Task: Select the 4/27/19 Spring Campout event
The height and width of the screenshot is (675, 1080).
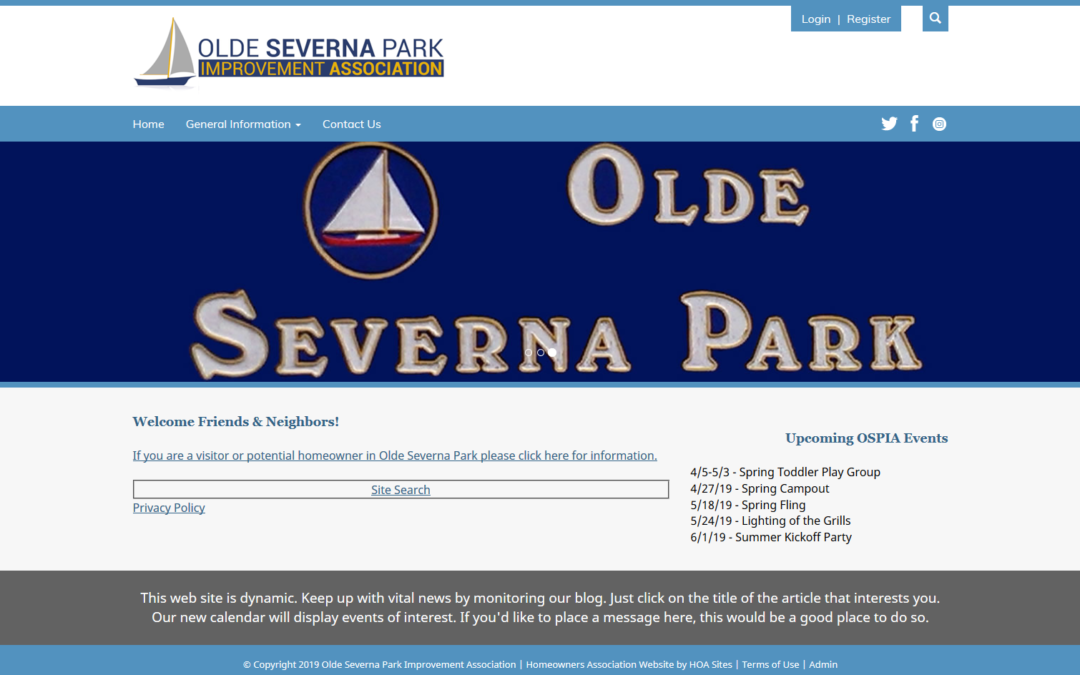Action: pos(760,488)
